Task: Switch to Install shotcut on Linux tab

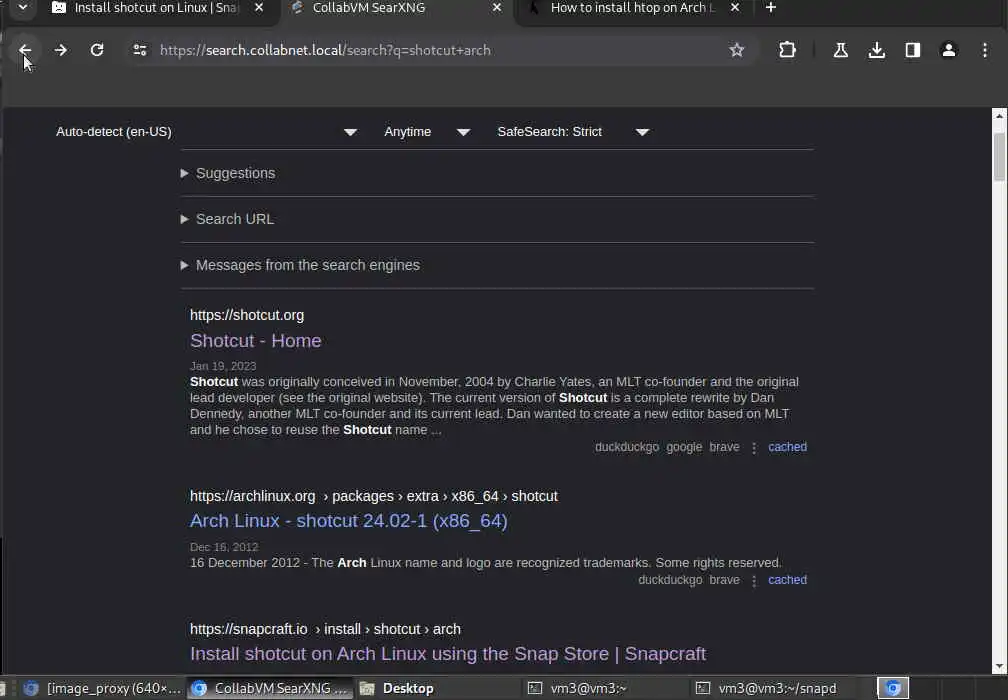Action: pos(154,8)
